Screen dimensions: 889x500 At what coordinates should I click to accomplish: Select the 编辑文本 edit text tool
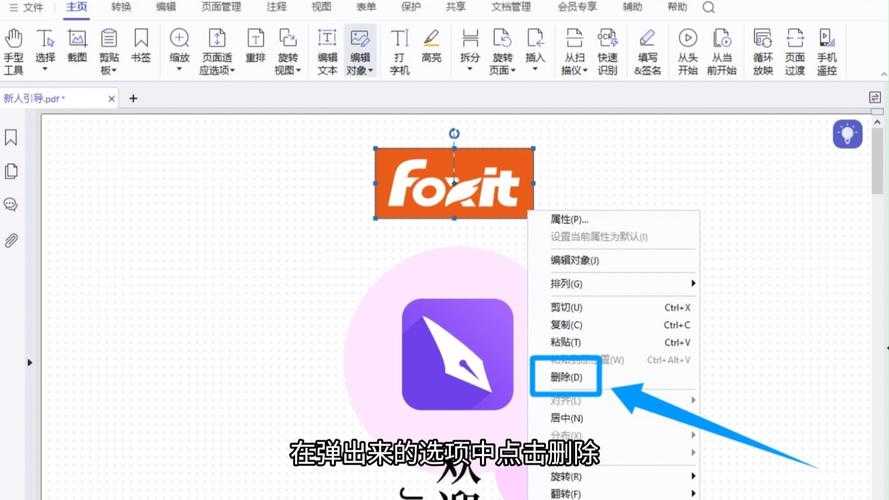(327, 50)
